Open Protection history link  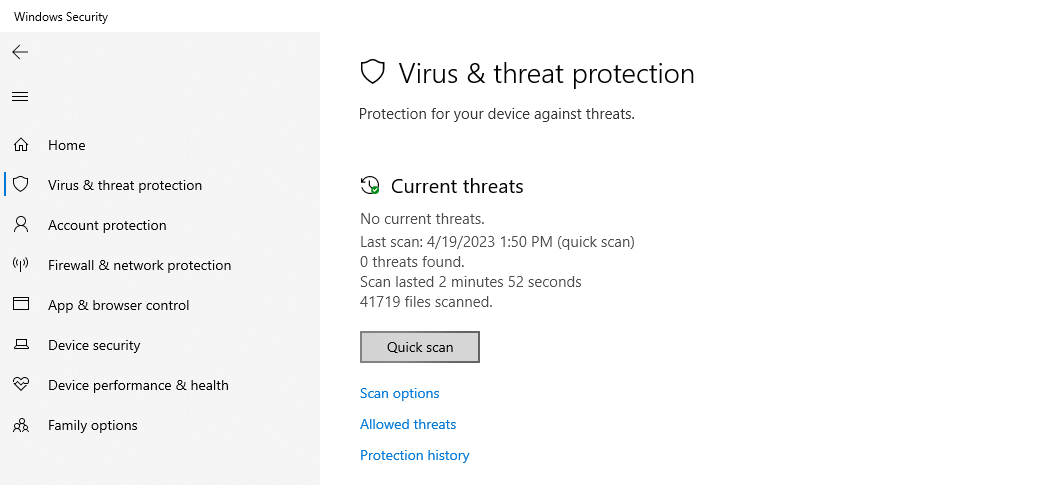pos(414,455)
